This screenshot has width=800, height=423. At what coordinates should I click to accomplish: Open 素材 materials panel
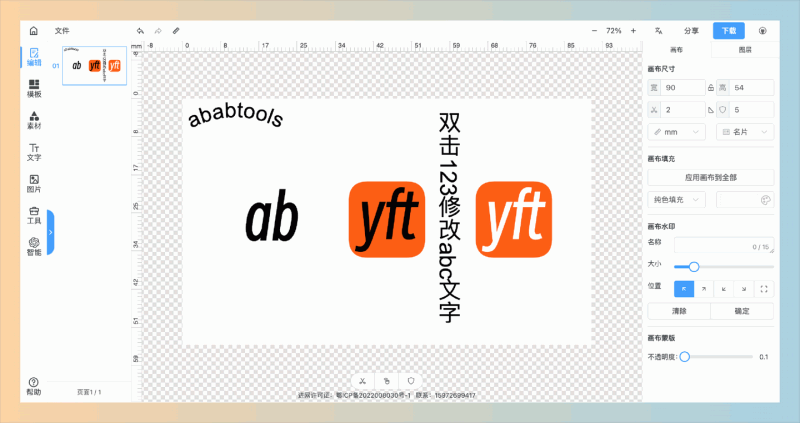pyautogui.click(x=34, y=120)
